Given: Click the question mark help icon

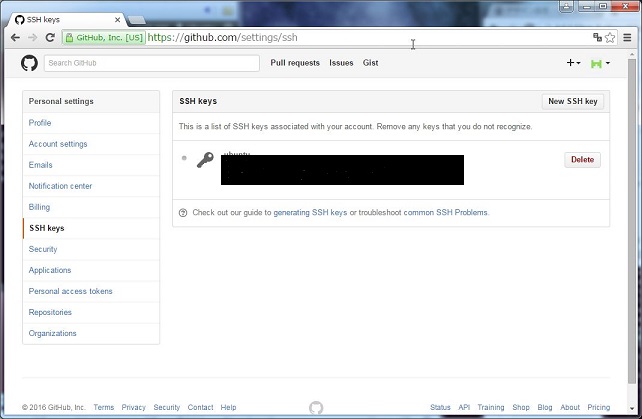Looking at the screenshot, I should pos(183,213).
